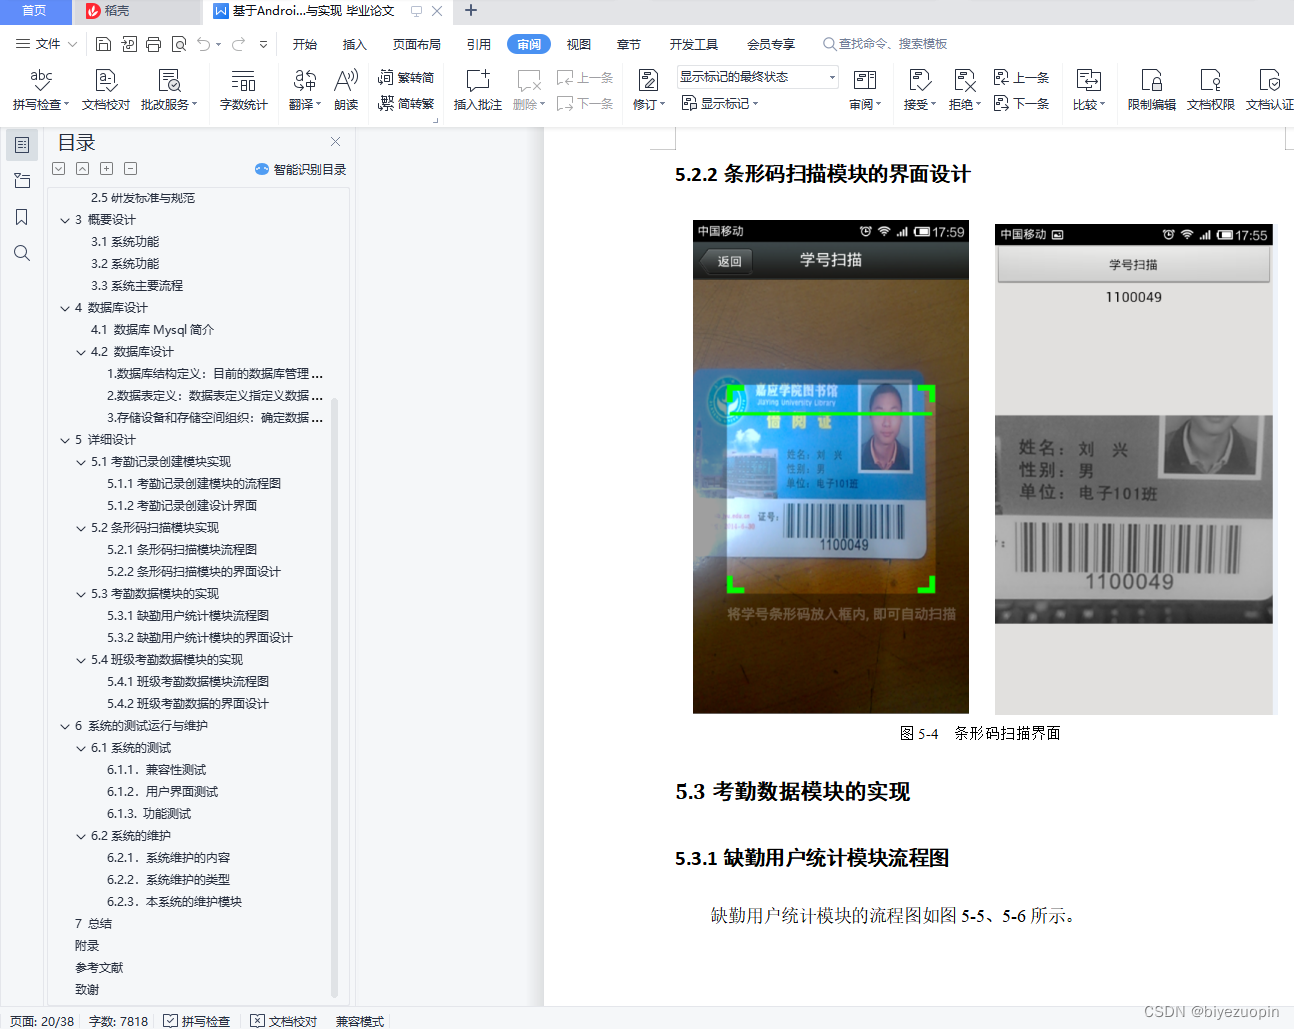Collapse the 6.2 系统的维护 node
Screen dimensions: 1294x1029
click(81, 836)
